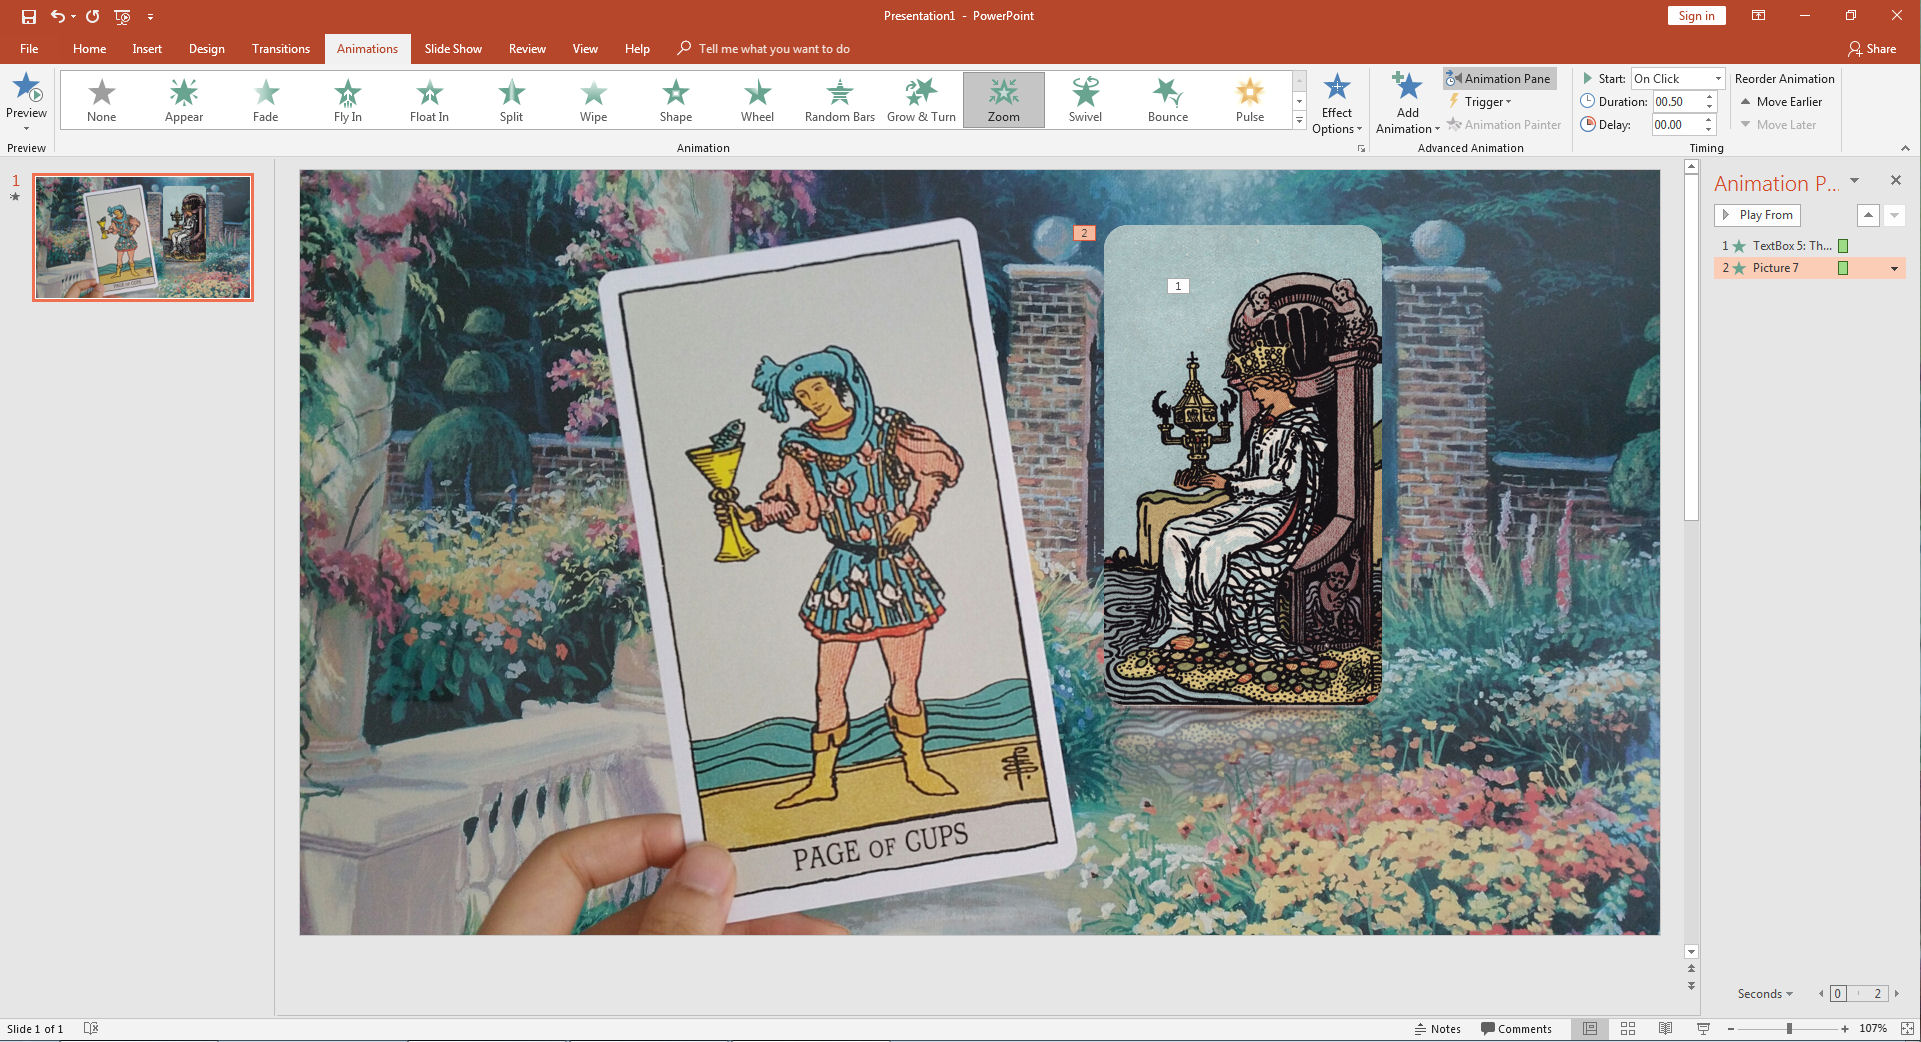Viewport: 1921px width, 1042px height.
Task: Switch to Slide Sorter view
Action: point(1628,1029)
